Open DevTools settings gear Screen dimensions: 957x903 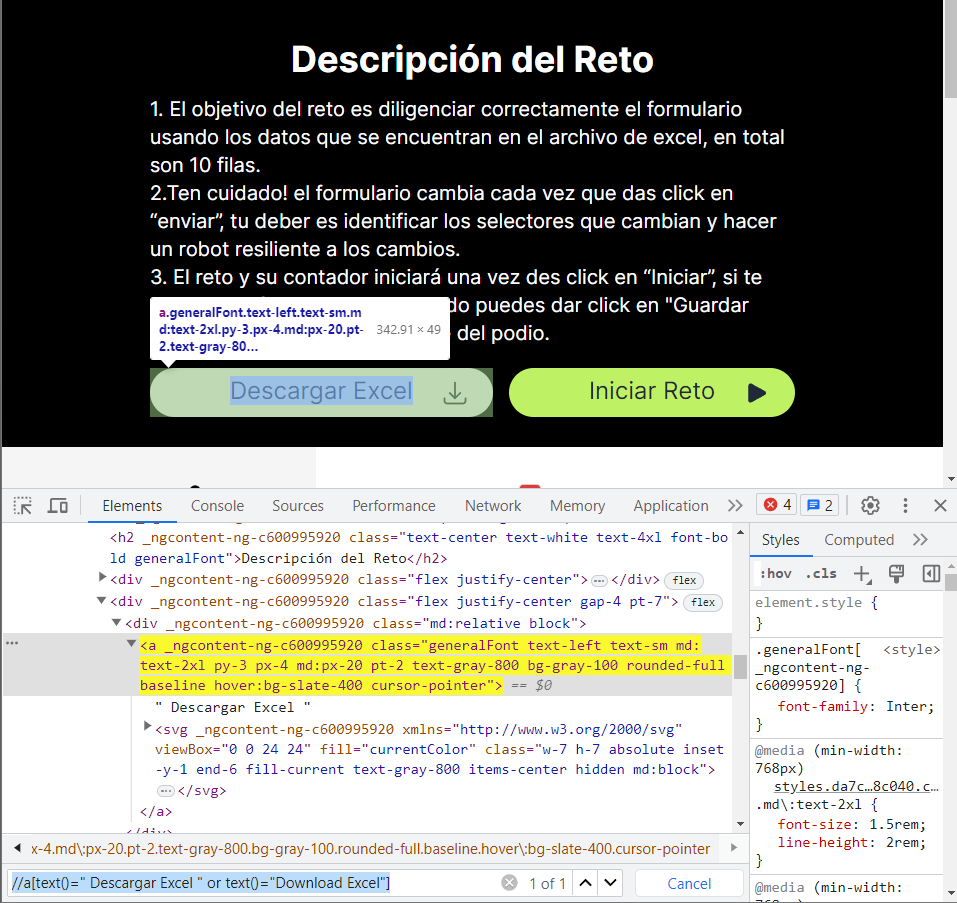870,505
